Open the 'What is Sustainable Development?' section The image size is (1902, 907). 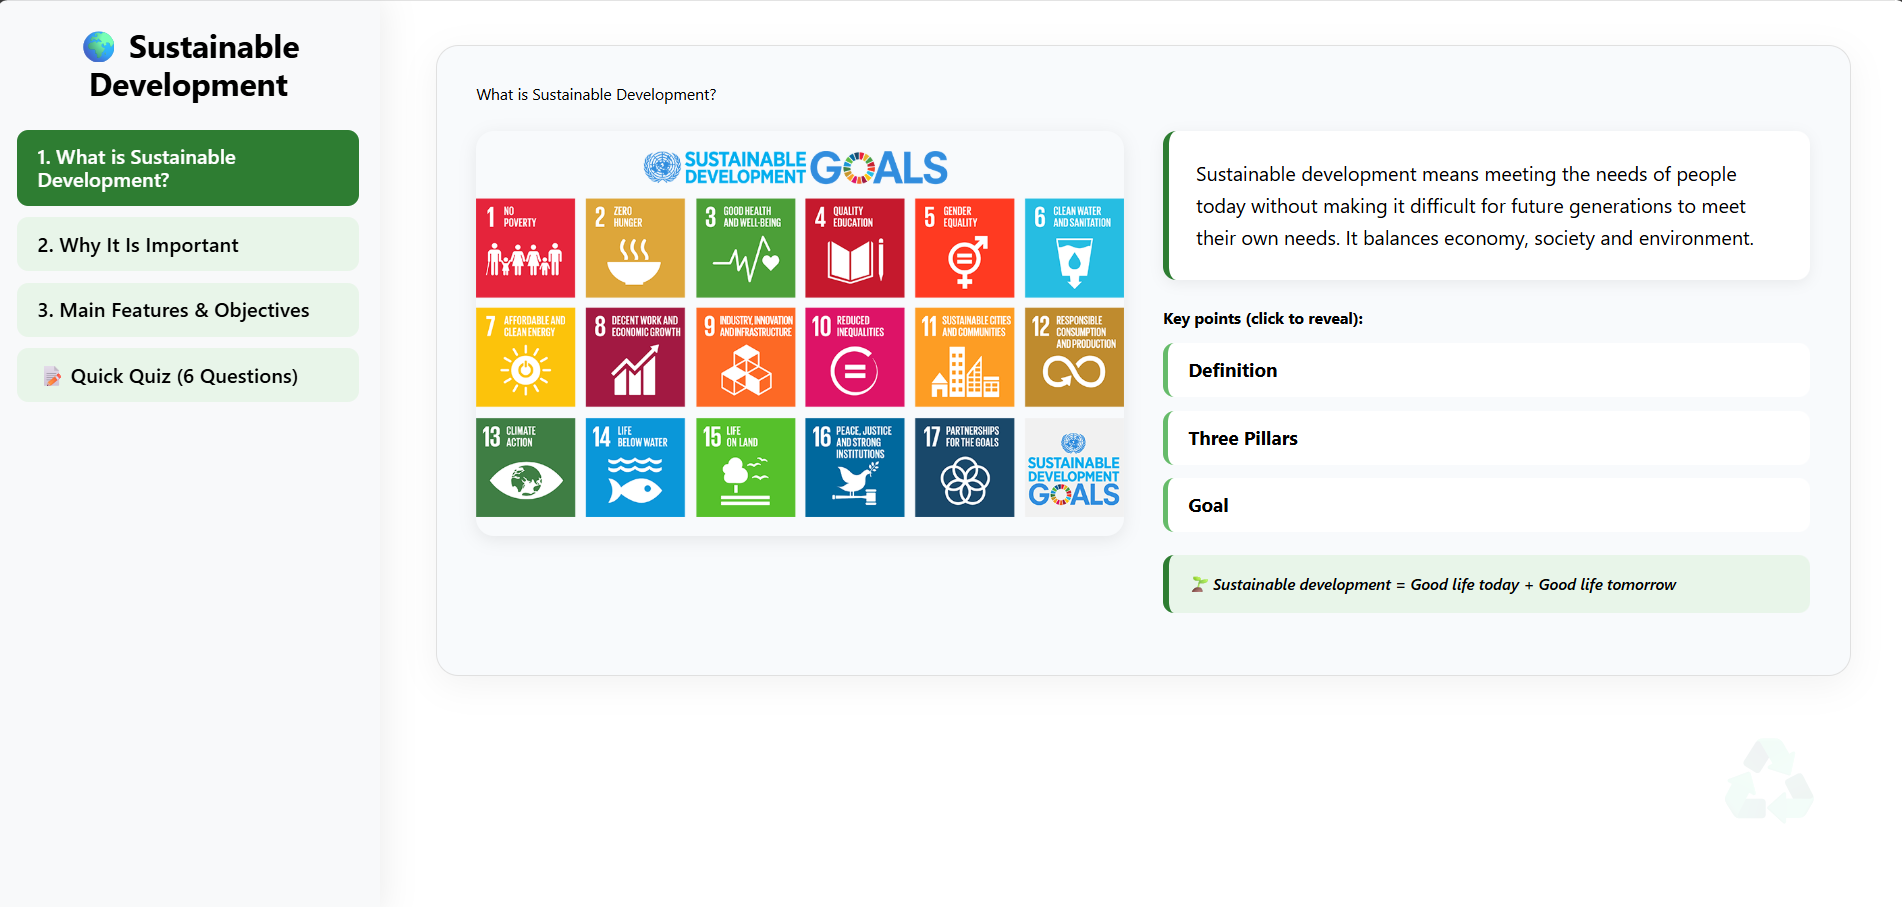coord(188,168)
